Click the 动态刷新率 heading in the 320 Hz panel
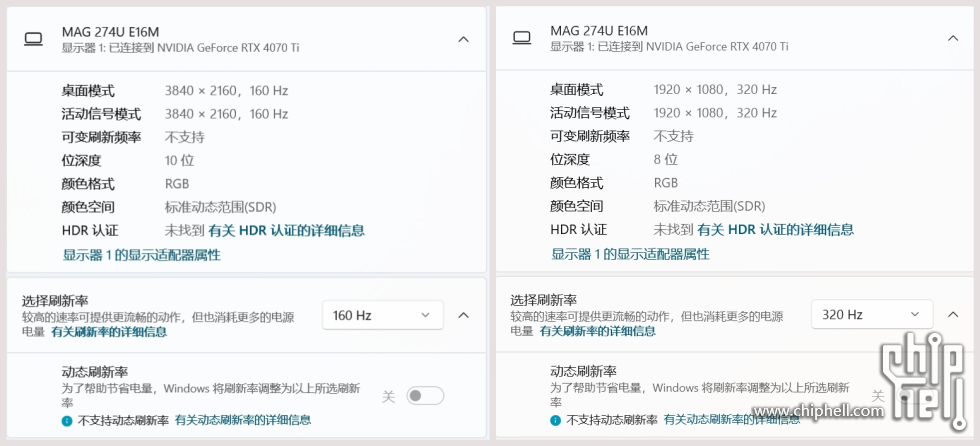The image size is (980, 446). [x=584, y=371]
